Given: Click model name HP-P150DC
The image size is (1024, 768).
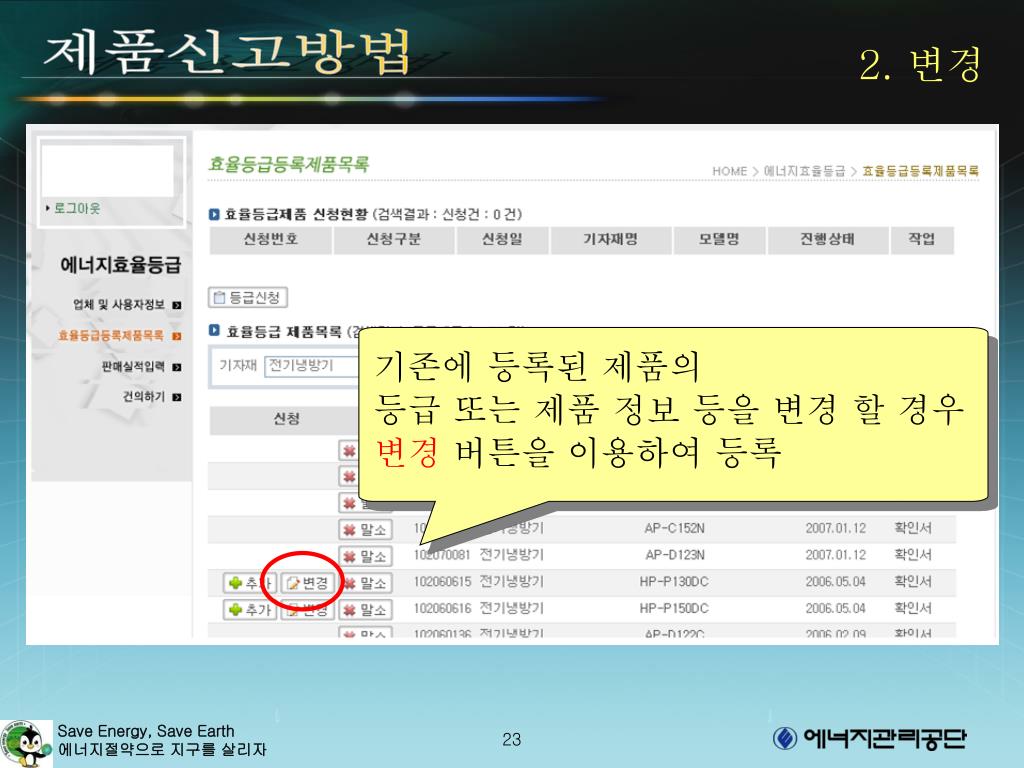Looking at the screenshot, I should (674, 608).
